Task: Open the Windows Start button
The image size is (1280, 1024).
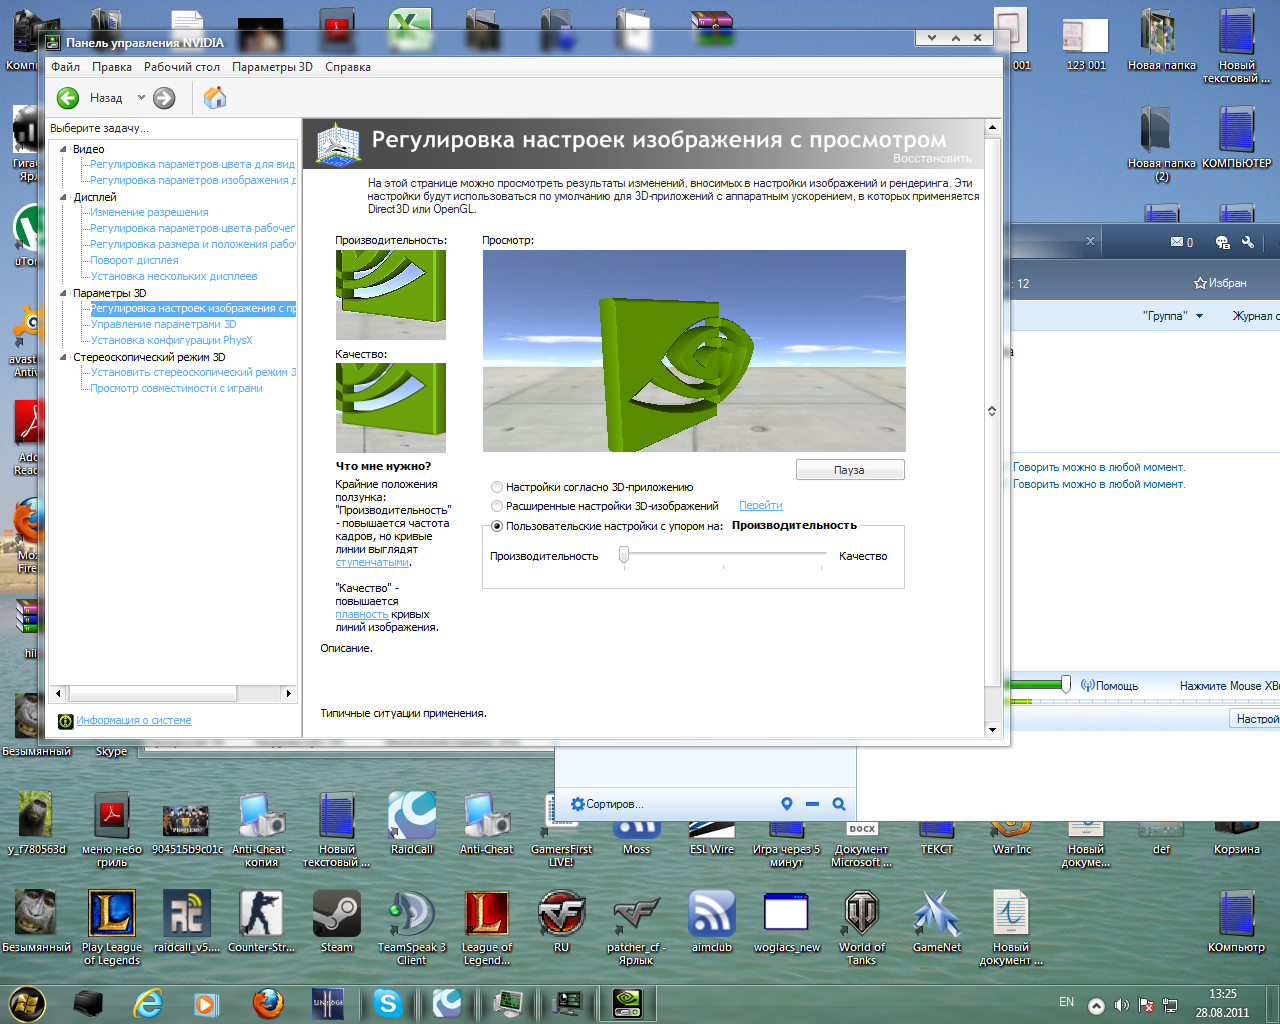Action: pyautogui.click(x=27, y=1003)
